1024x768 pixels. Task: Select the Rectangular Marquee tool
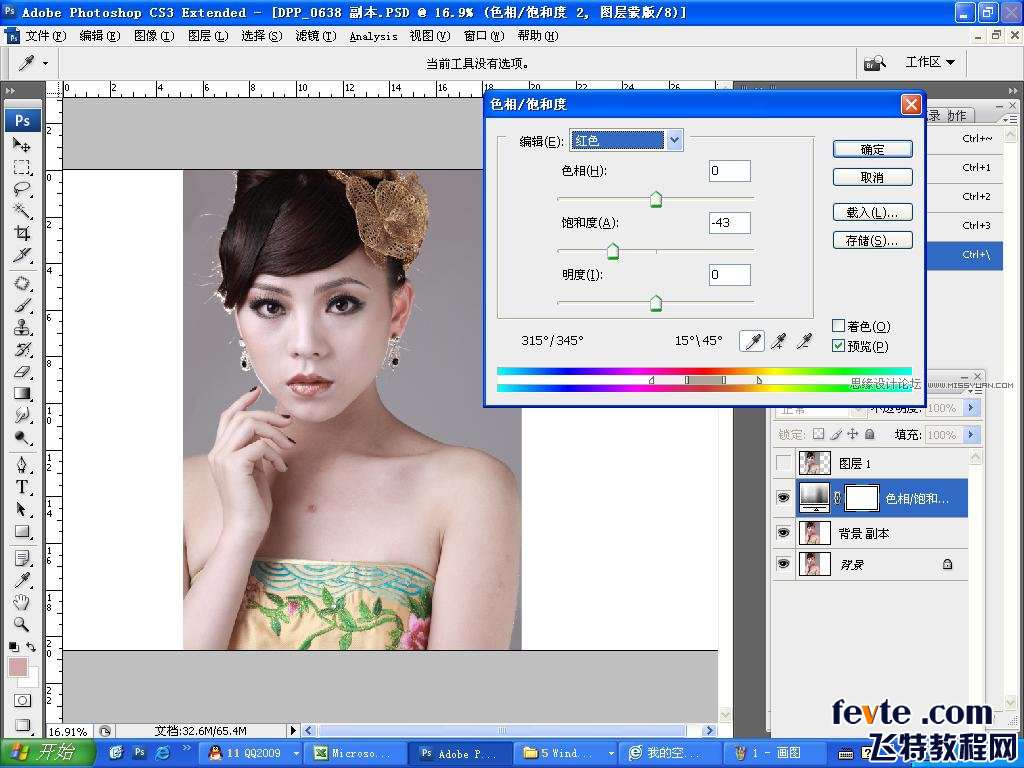click(x=22, y=167)
